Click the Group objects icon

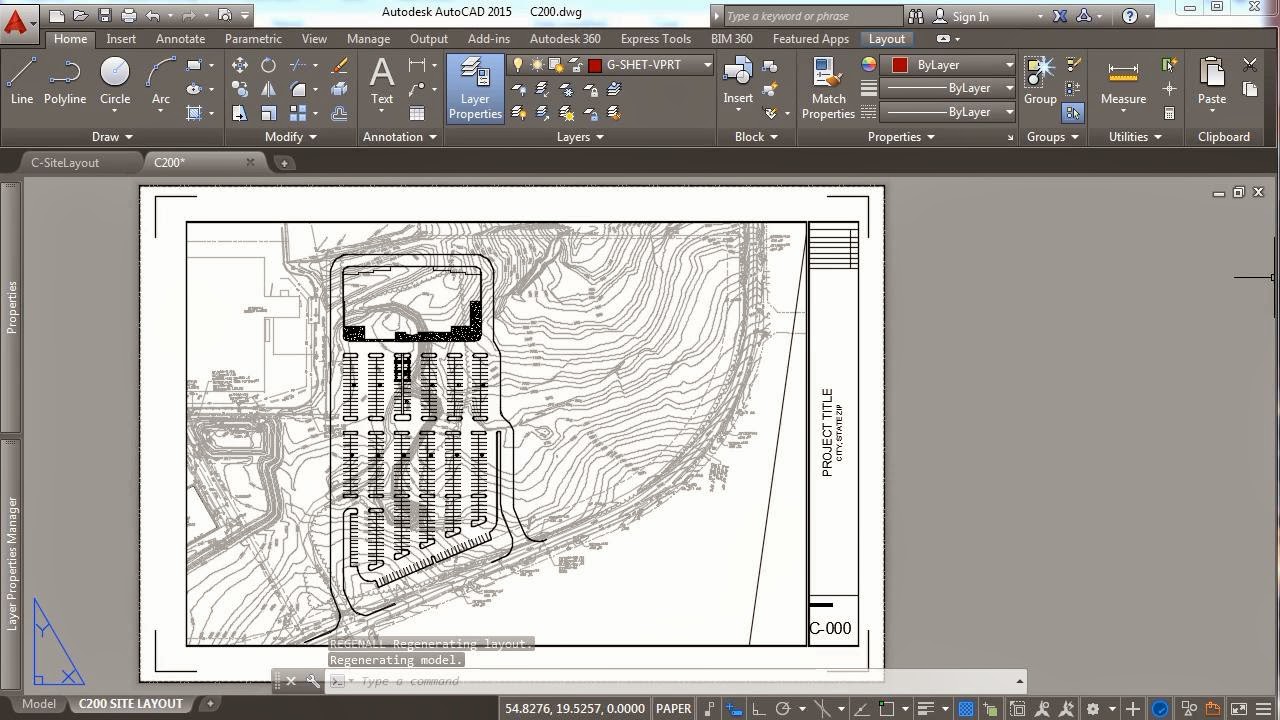pyautogui.click(x=1040, y=81)
